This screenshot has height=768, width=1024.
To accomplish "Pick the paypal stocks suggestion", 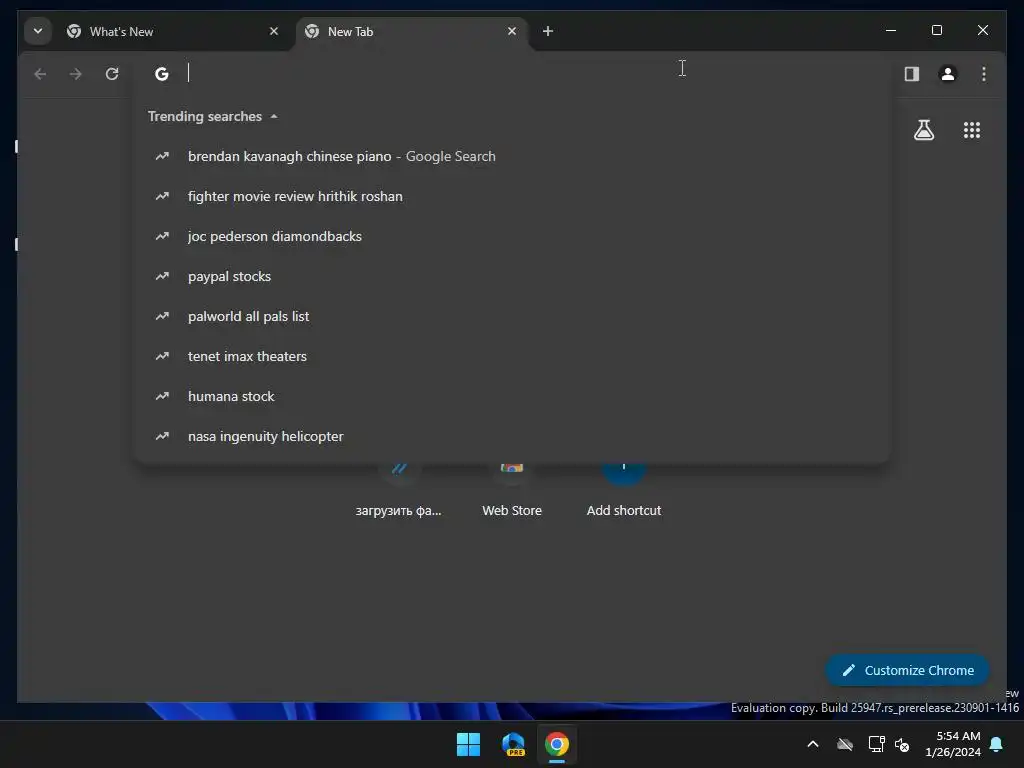I will coord(512,276).
